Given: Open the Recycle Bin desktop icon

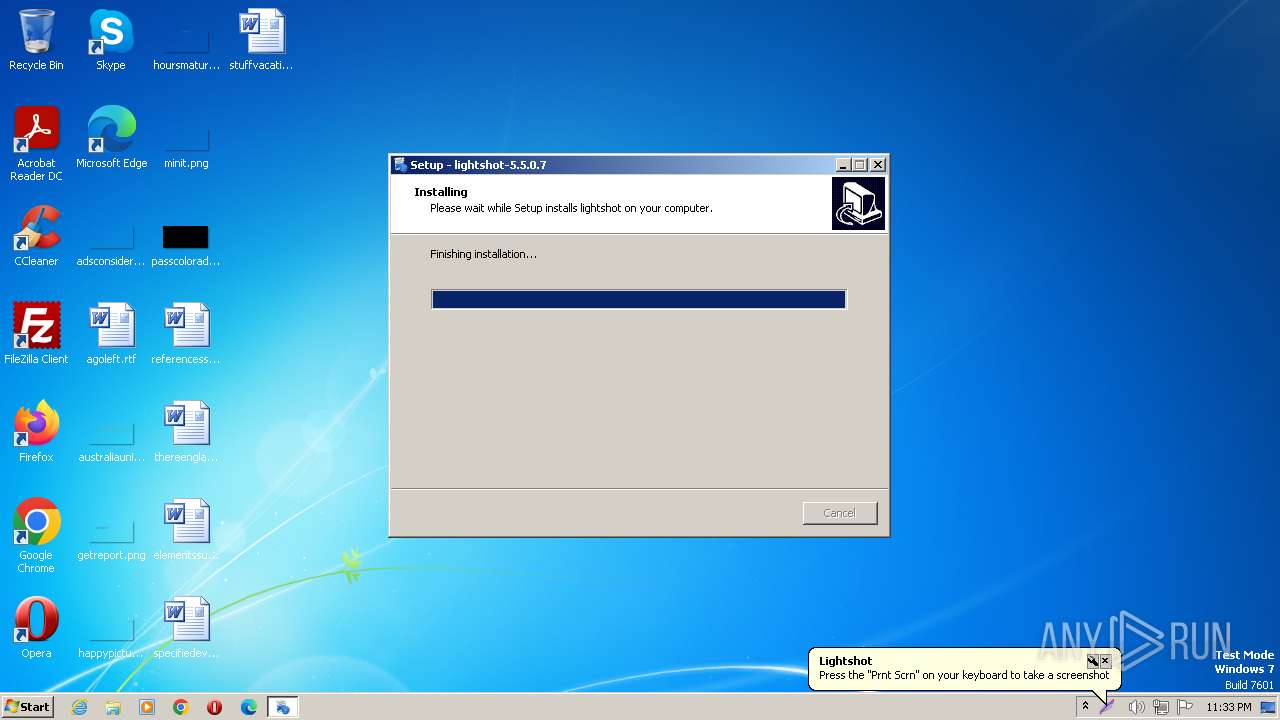Looking at the screenshot, I should click(x=36, y=40).
